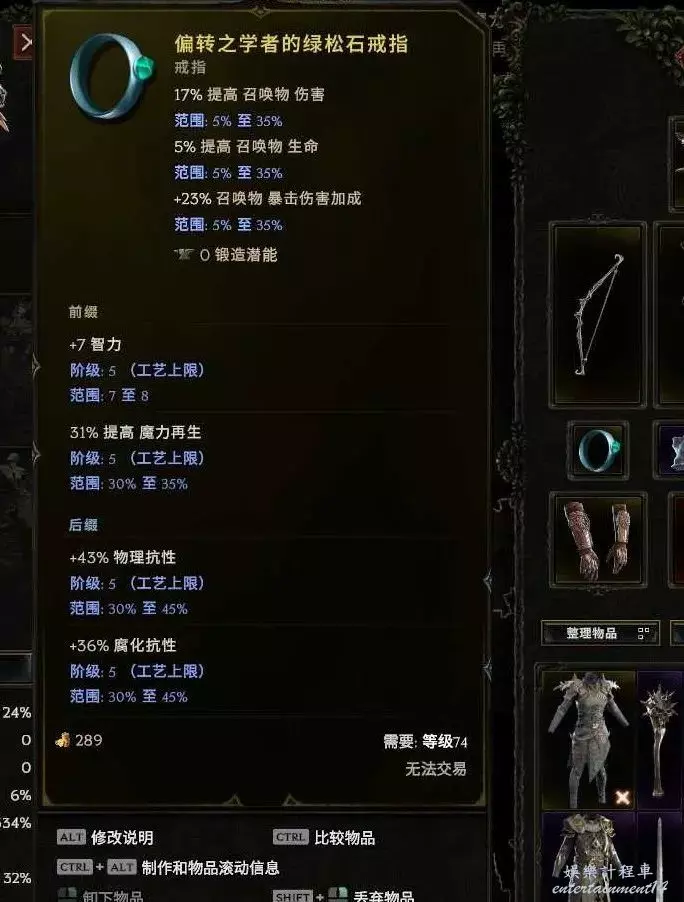This screenshot has height=902, width=684.
Task: Click the red chevron arrow at top left
Action: (24, 42)
